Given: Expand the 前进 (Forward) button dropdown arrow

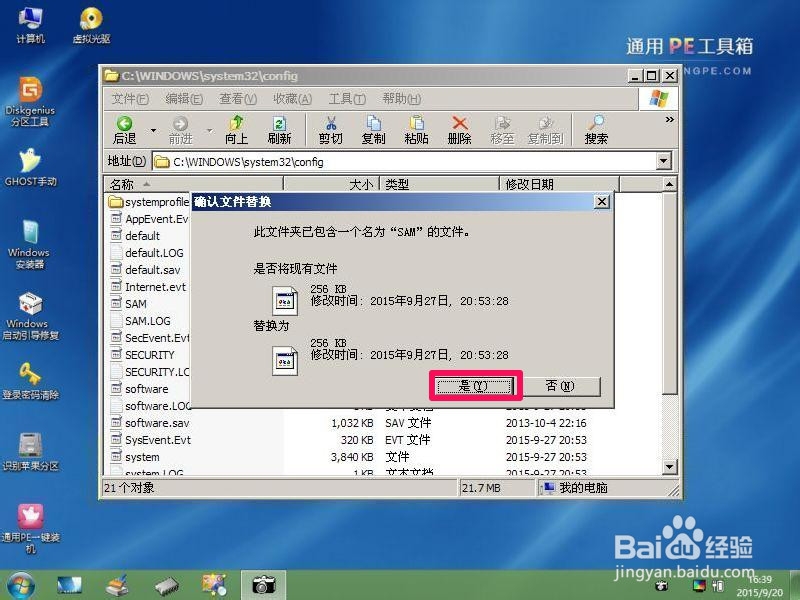Looking at the screenshot, I should pyautogui.click(x=207, y=130).
